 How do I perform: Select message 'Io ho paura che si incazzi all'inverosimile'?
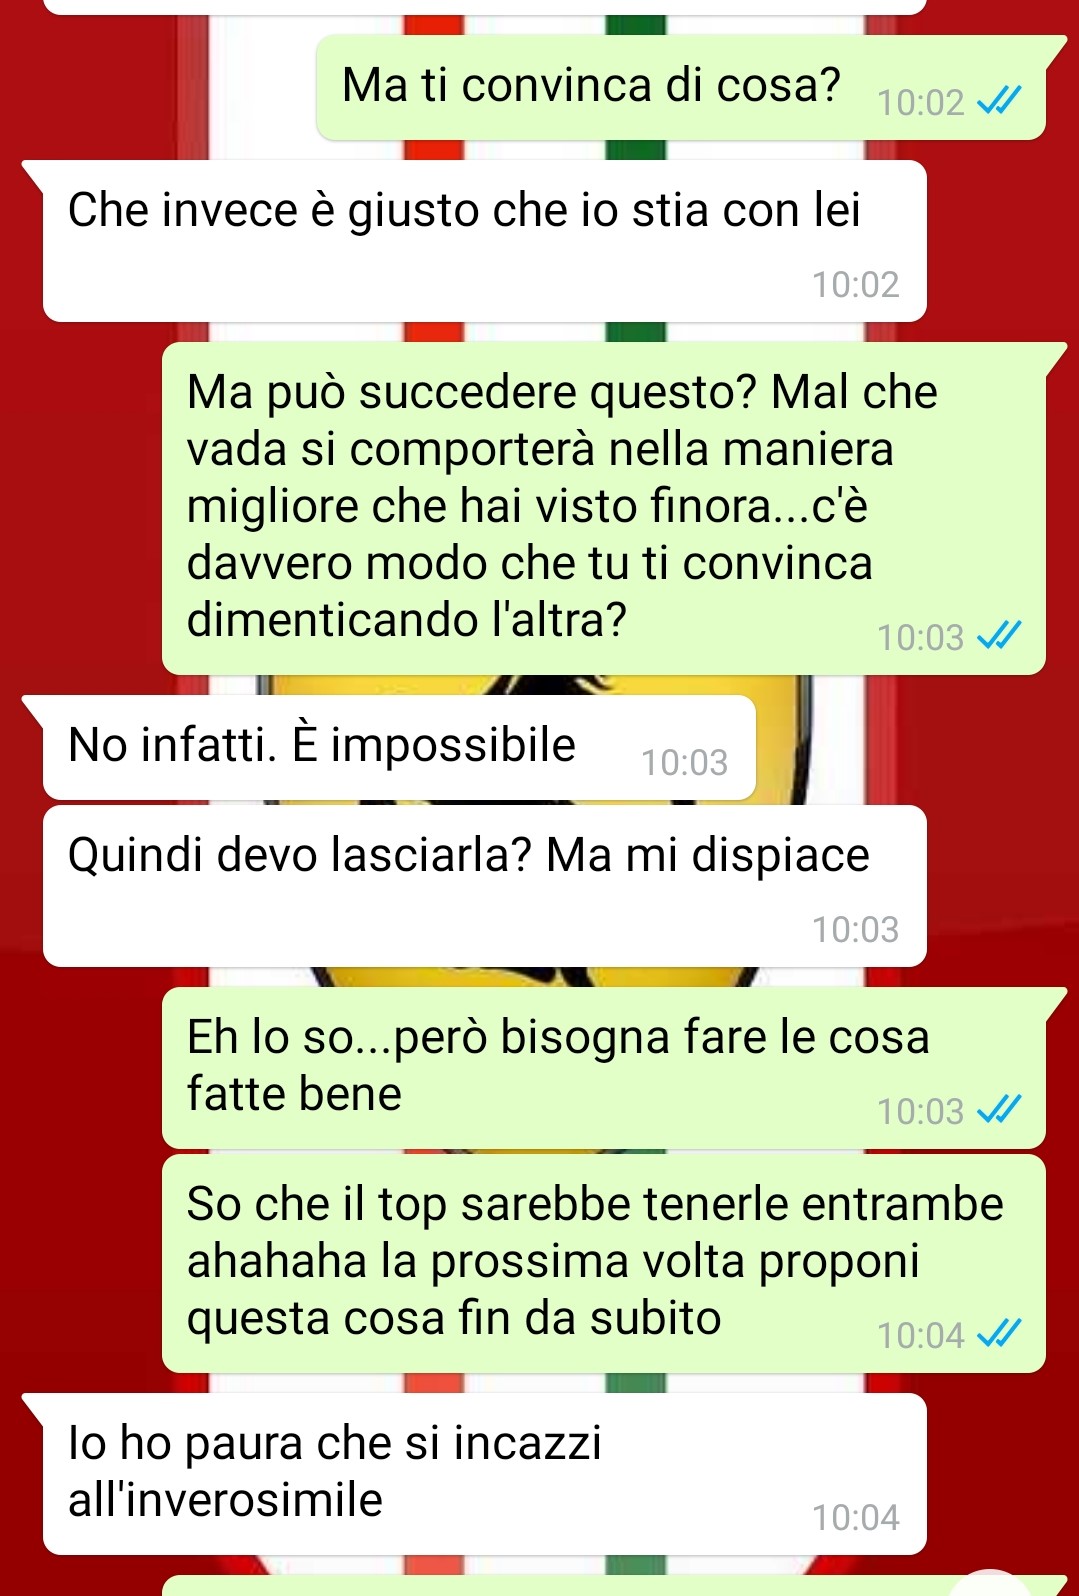(485, 1474)
